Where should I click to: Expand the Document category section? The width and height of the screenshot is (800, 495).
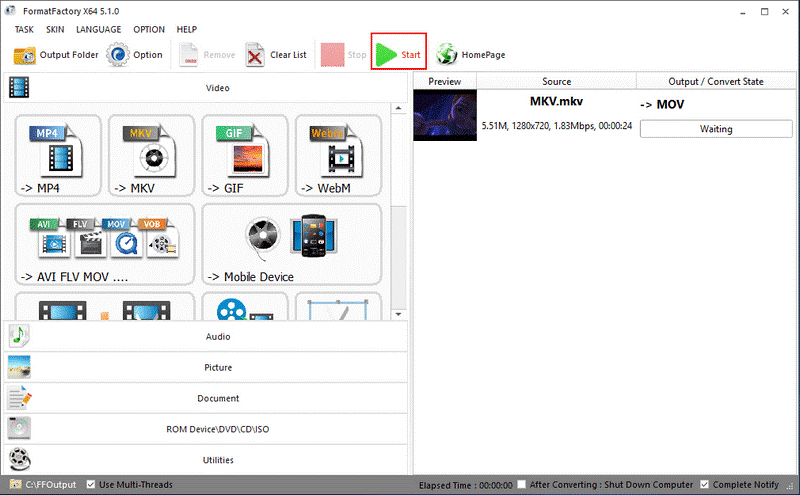click(206, 398)
